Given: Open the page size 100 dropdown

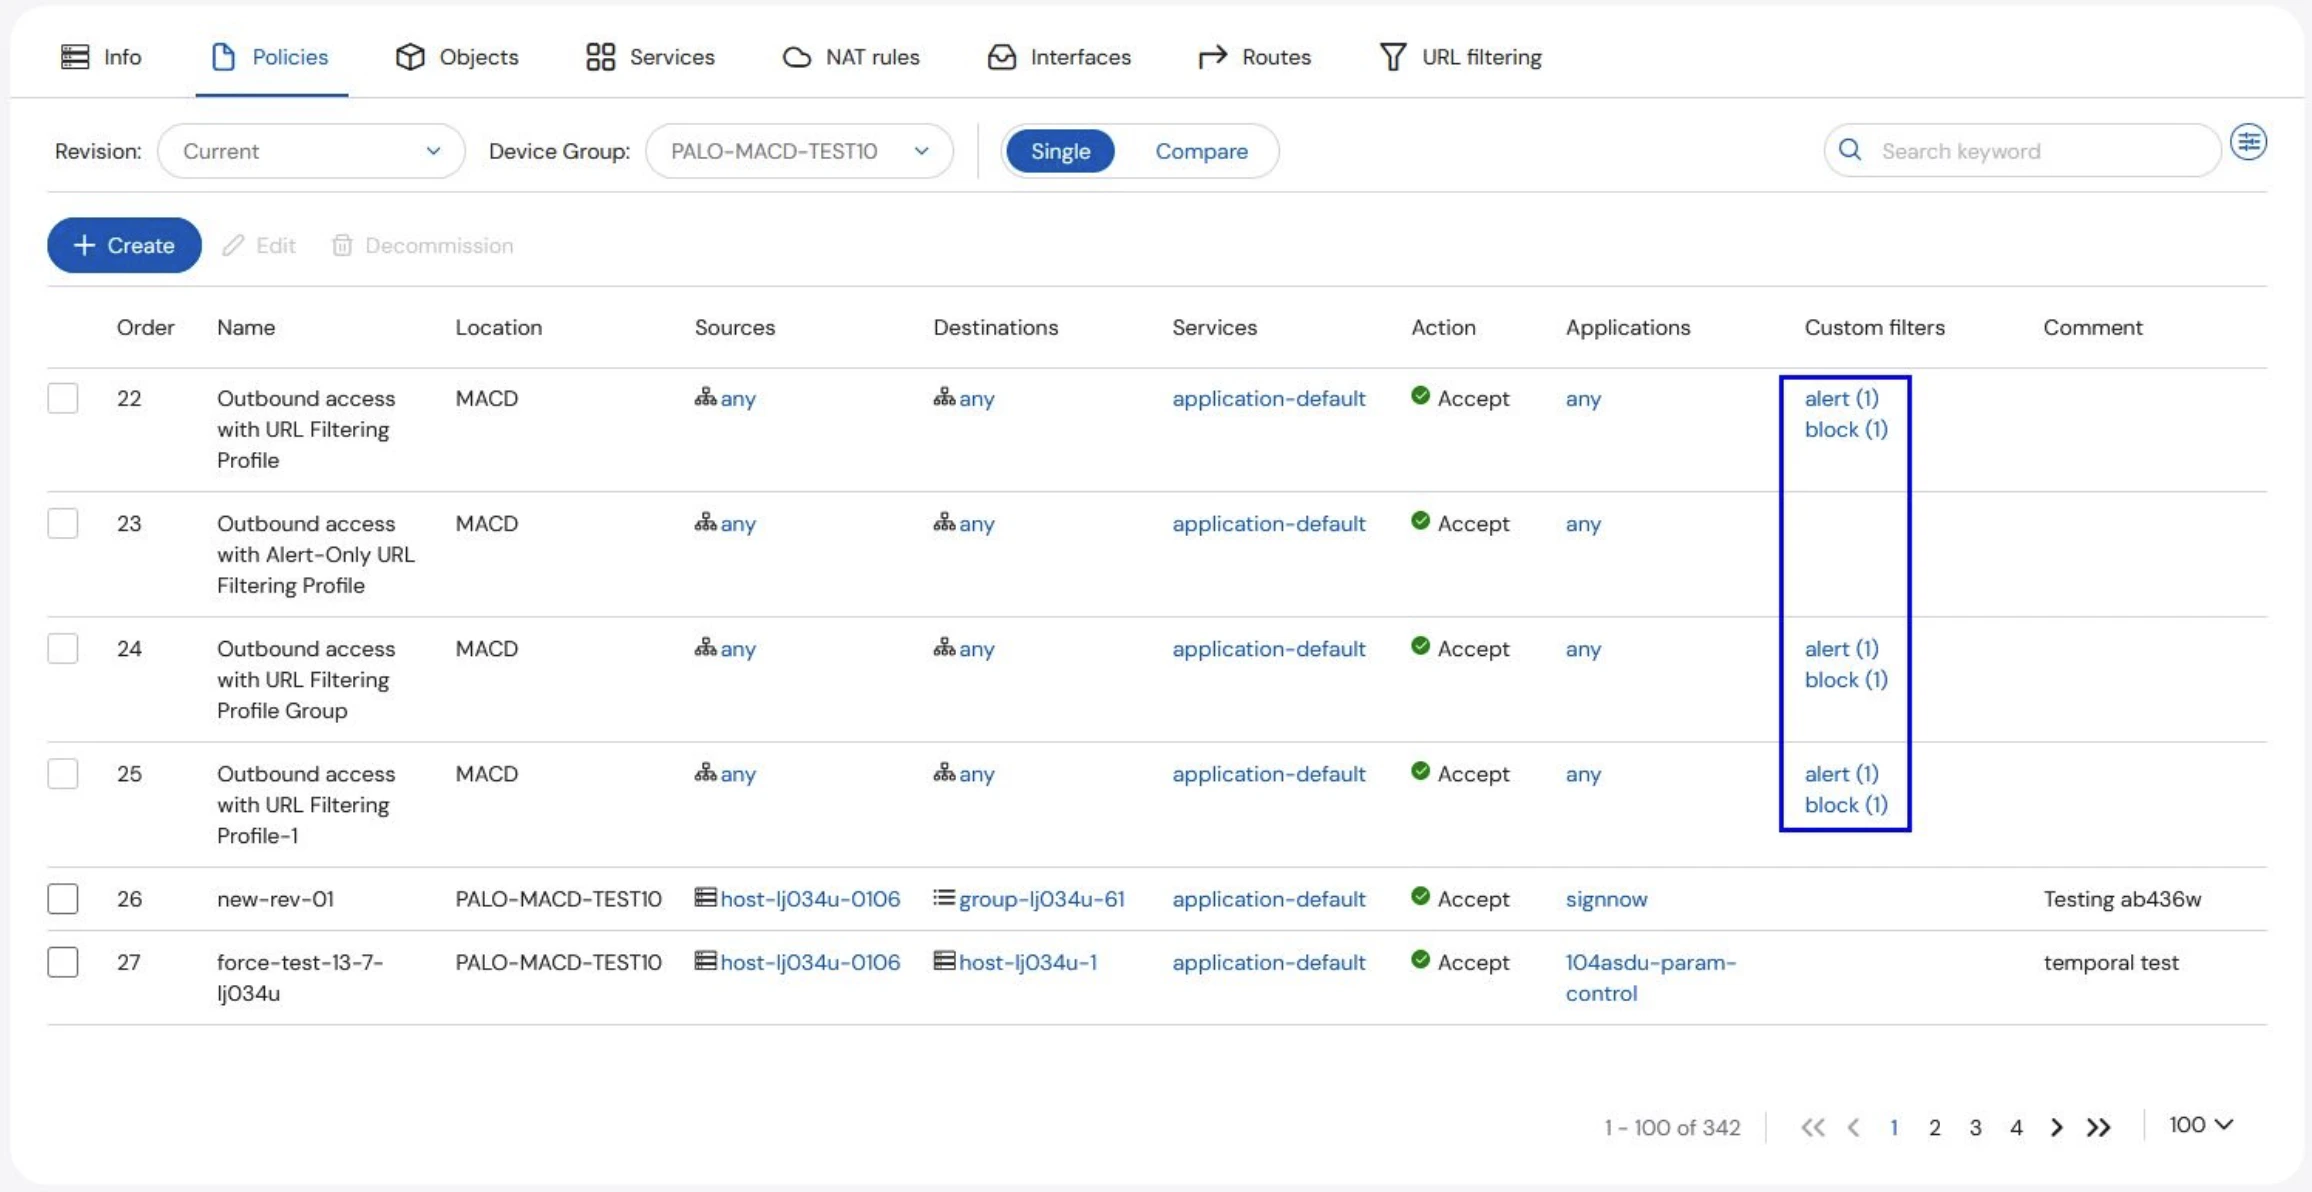Looking at the screenshot, I should point(2200,1125).
